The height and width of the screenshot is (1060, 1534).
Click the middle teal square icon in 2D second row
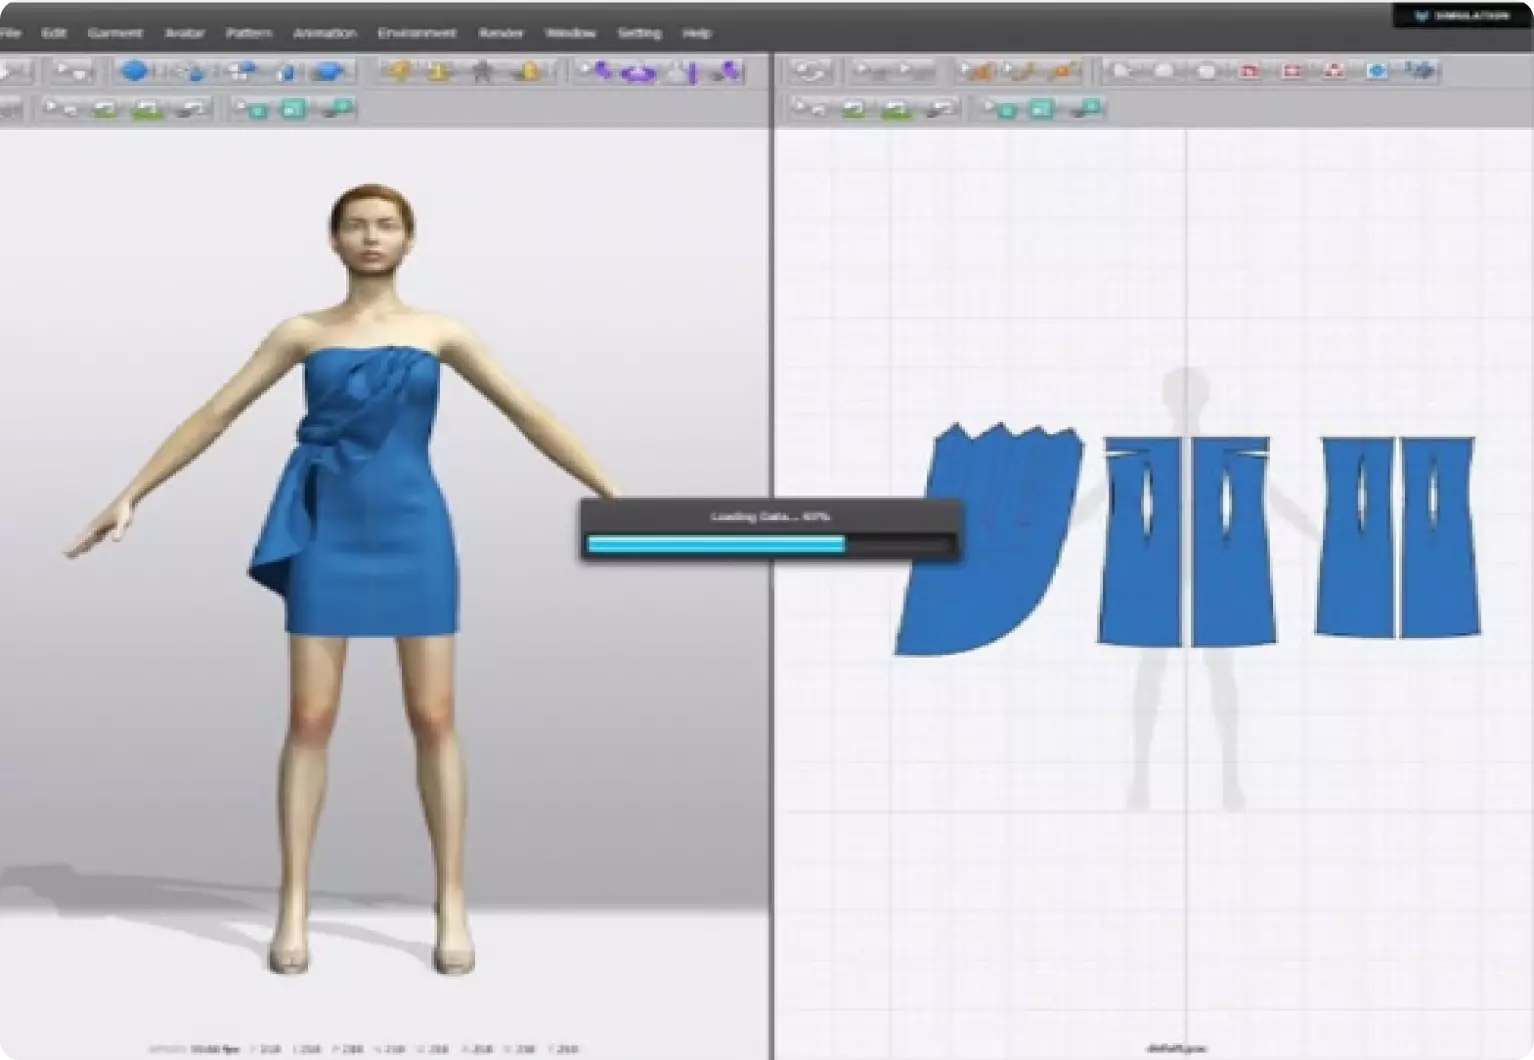(x=1042, y=108)
